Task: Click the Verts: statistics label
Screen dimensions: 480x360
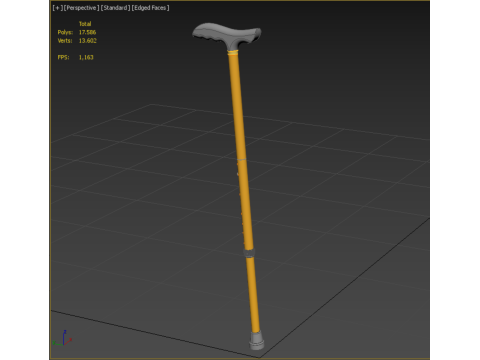Action: point(65,41)
